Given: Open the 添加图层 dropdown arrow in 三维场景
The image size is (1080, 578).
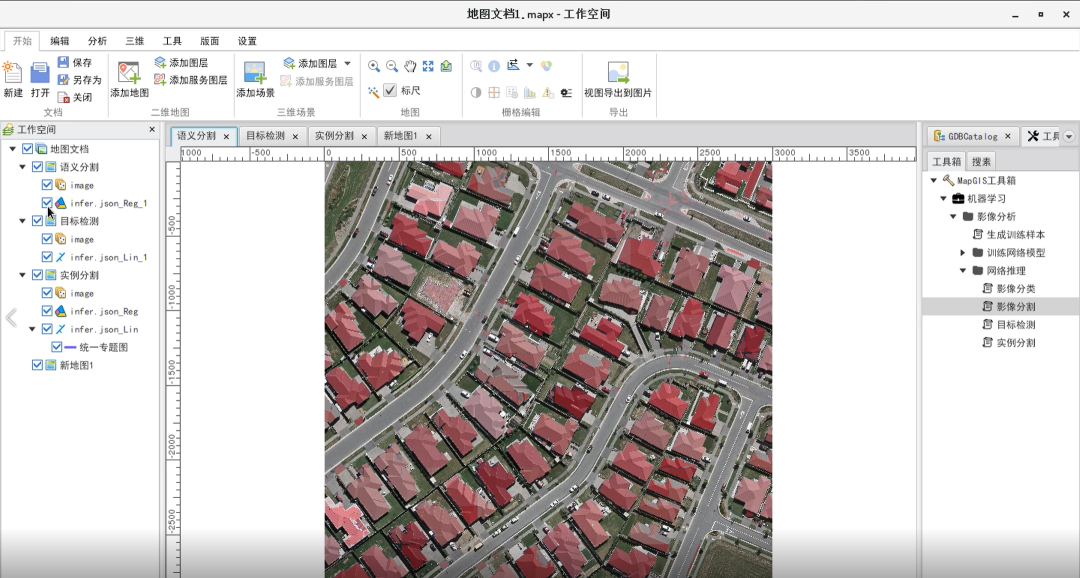Looking at the screenshot, I should point(347,63).
